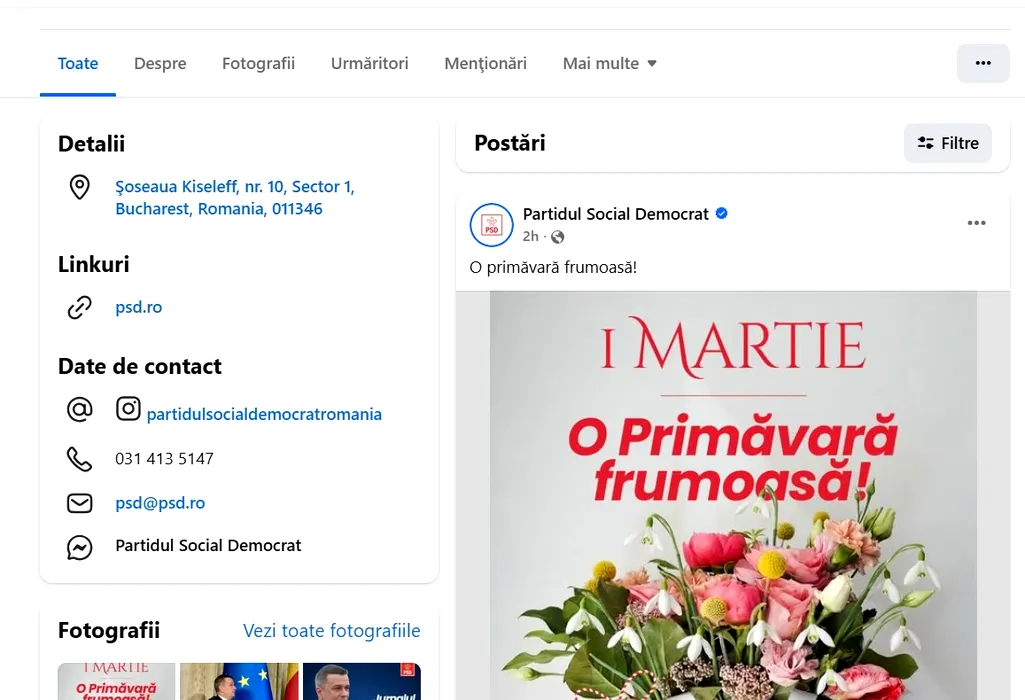The width and height of the screenshot is (1025, 700).
Task: Click the location pin icon in Detalii
Action: 79,187
